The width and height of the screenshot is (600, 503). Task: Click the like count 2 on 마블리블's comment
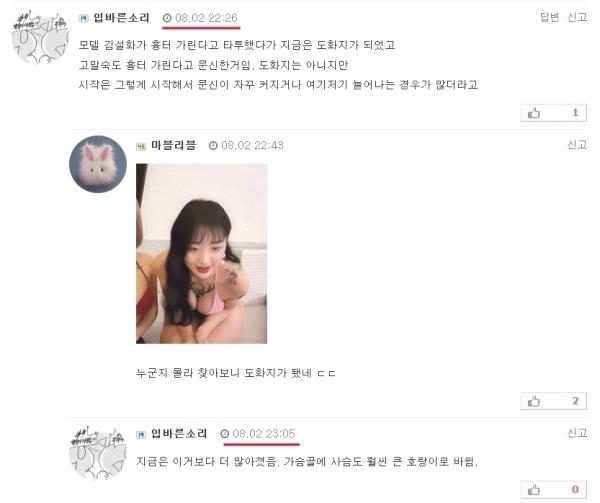(x=575, y=401)
